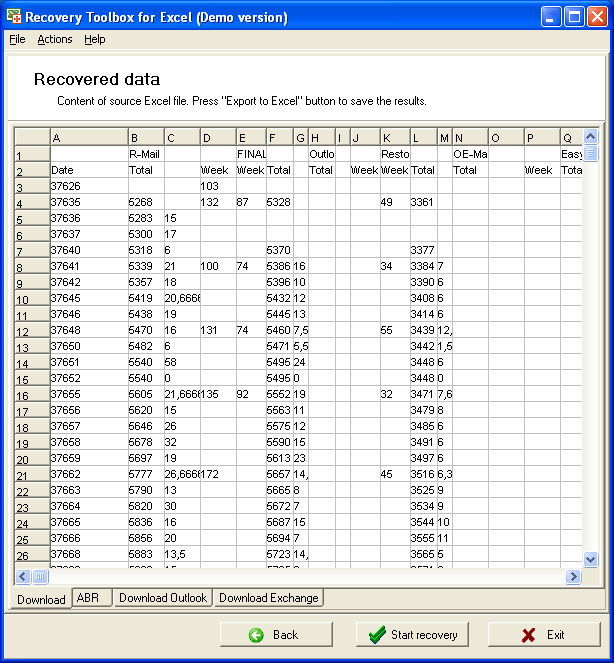This screenshot has width=614, height=663.
Task: Select row header 8
Action: pos(32,266)
